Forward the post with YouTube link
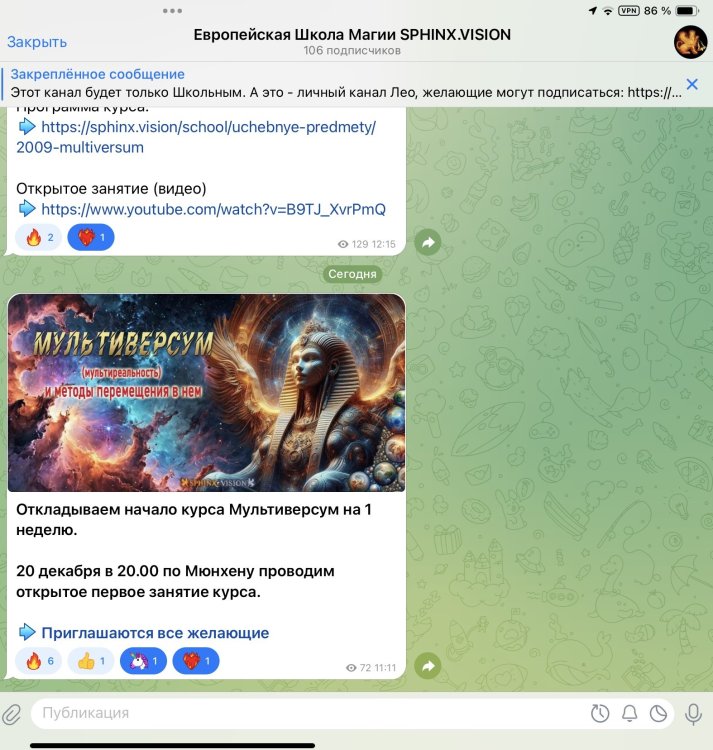 [x=428, y=242]
